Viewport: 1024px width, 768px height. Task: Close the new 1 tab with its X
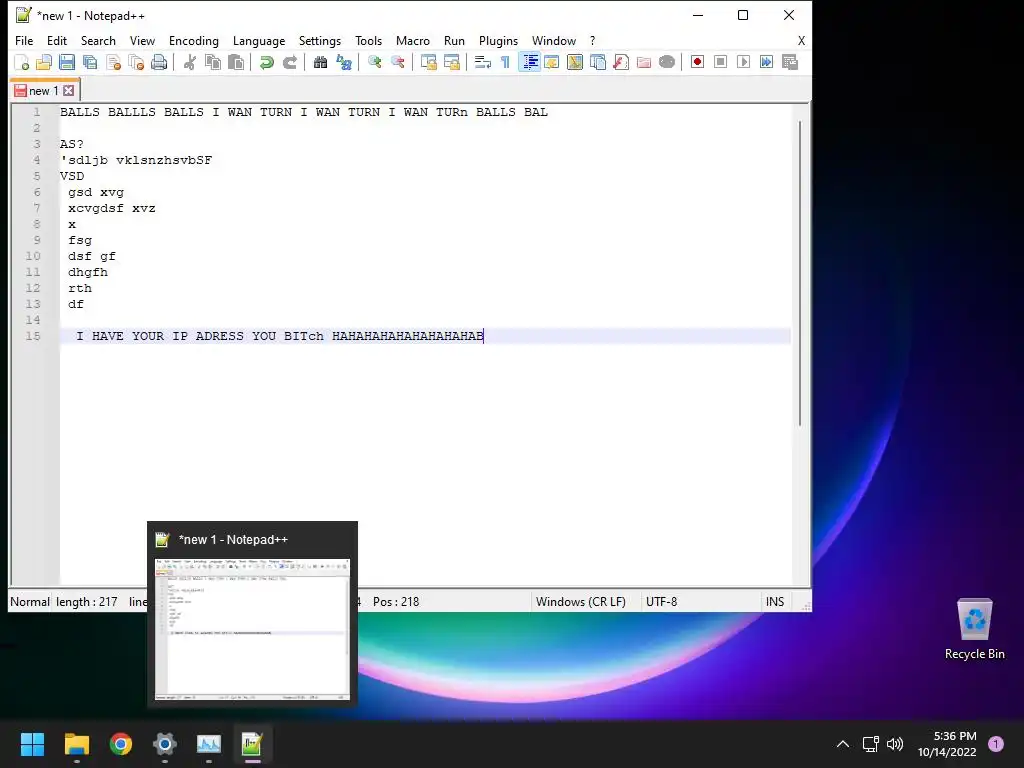tap(69, 91)
